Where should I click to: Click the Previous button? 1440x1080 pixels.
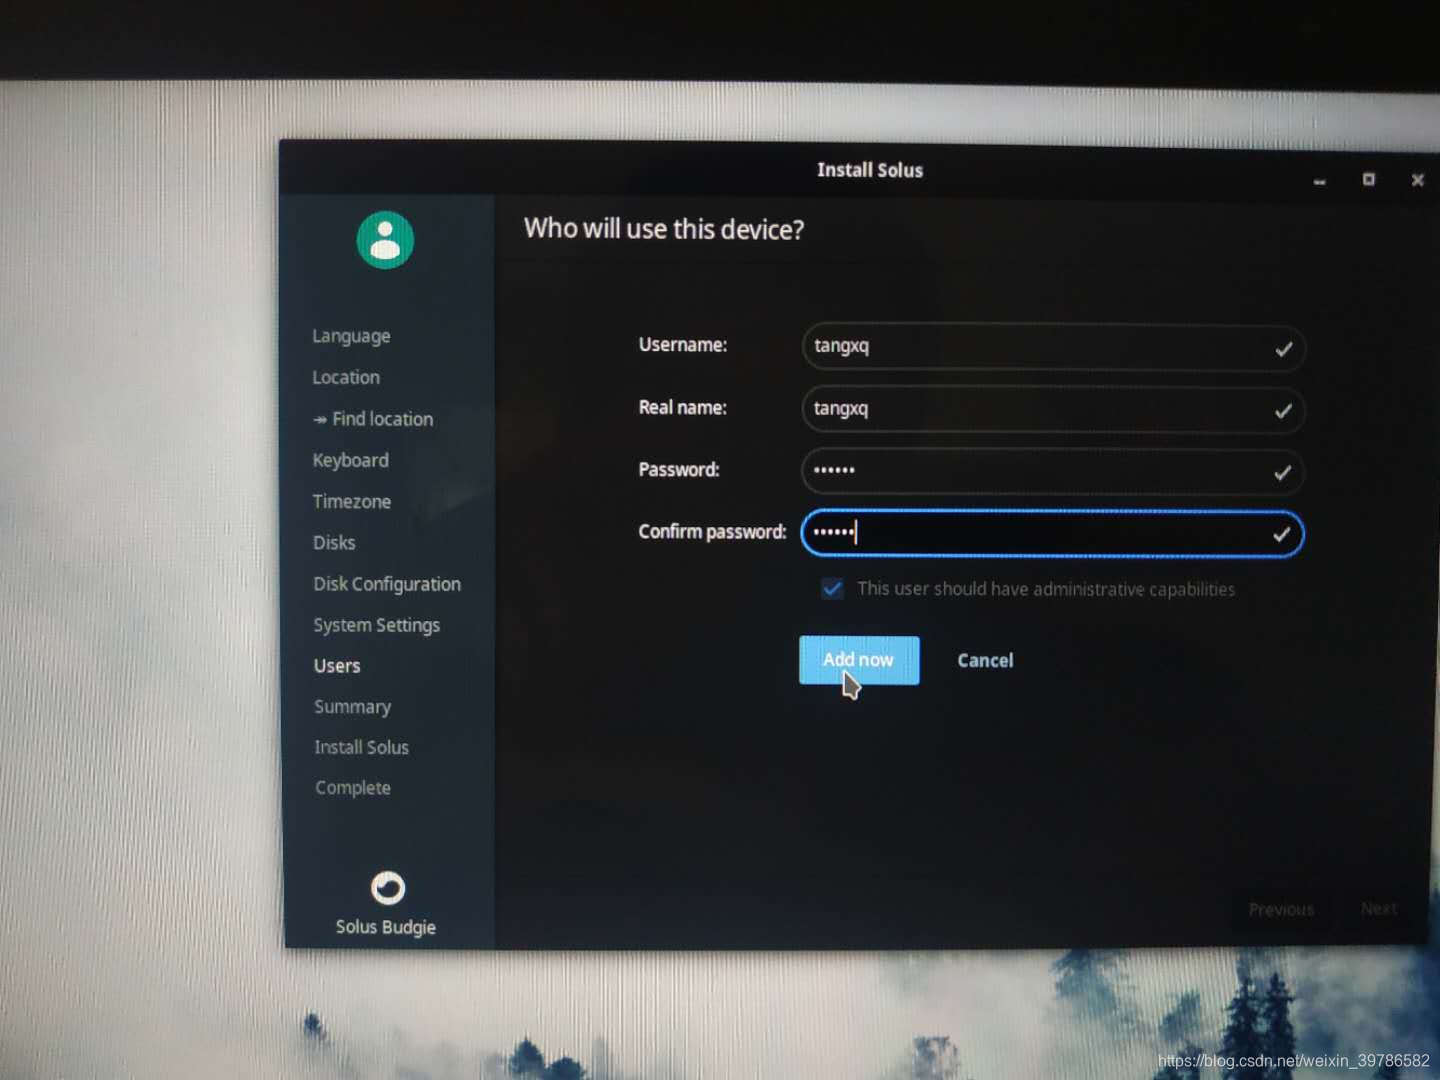click(x=1281, y=909)
